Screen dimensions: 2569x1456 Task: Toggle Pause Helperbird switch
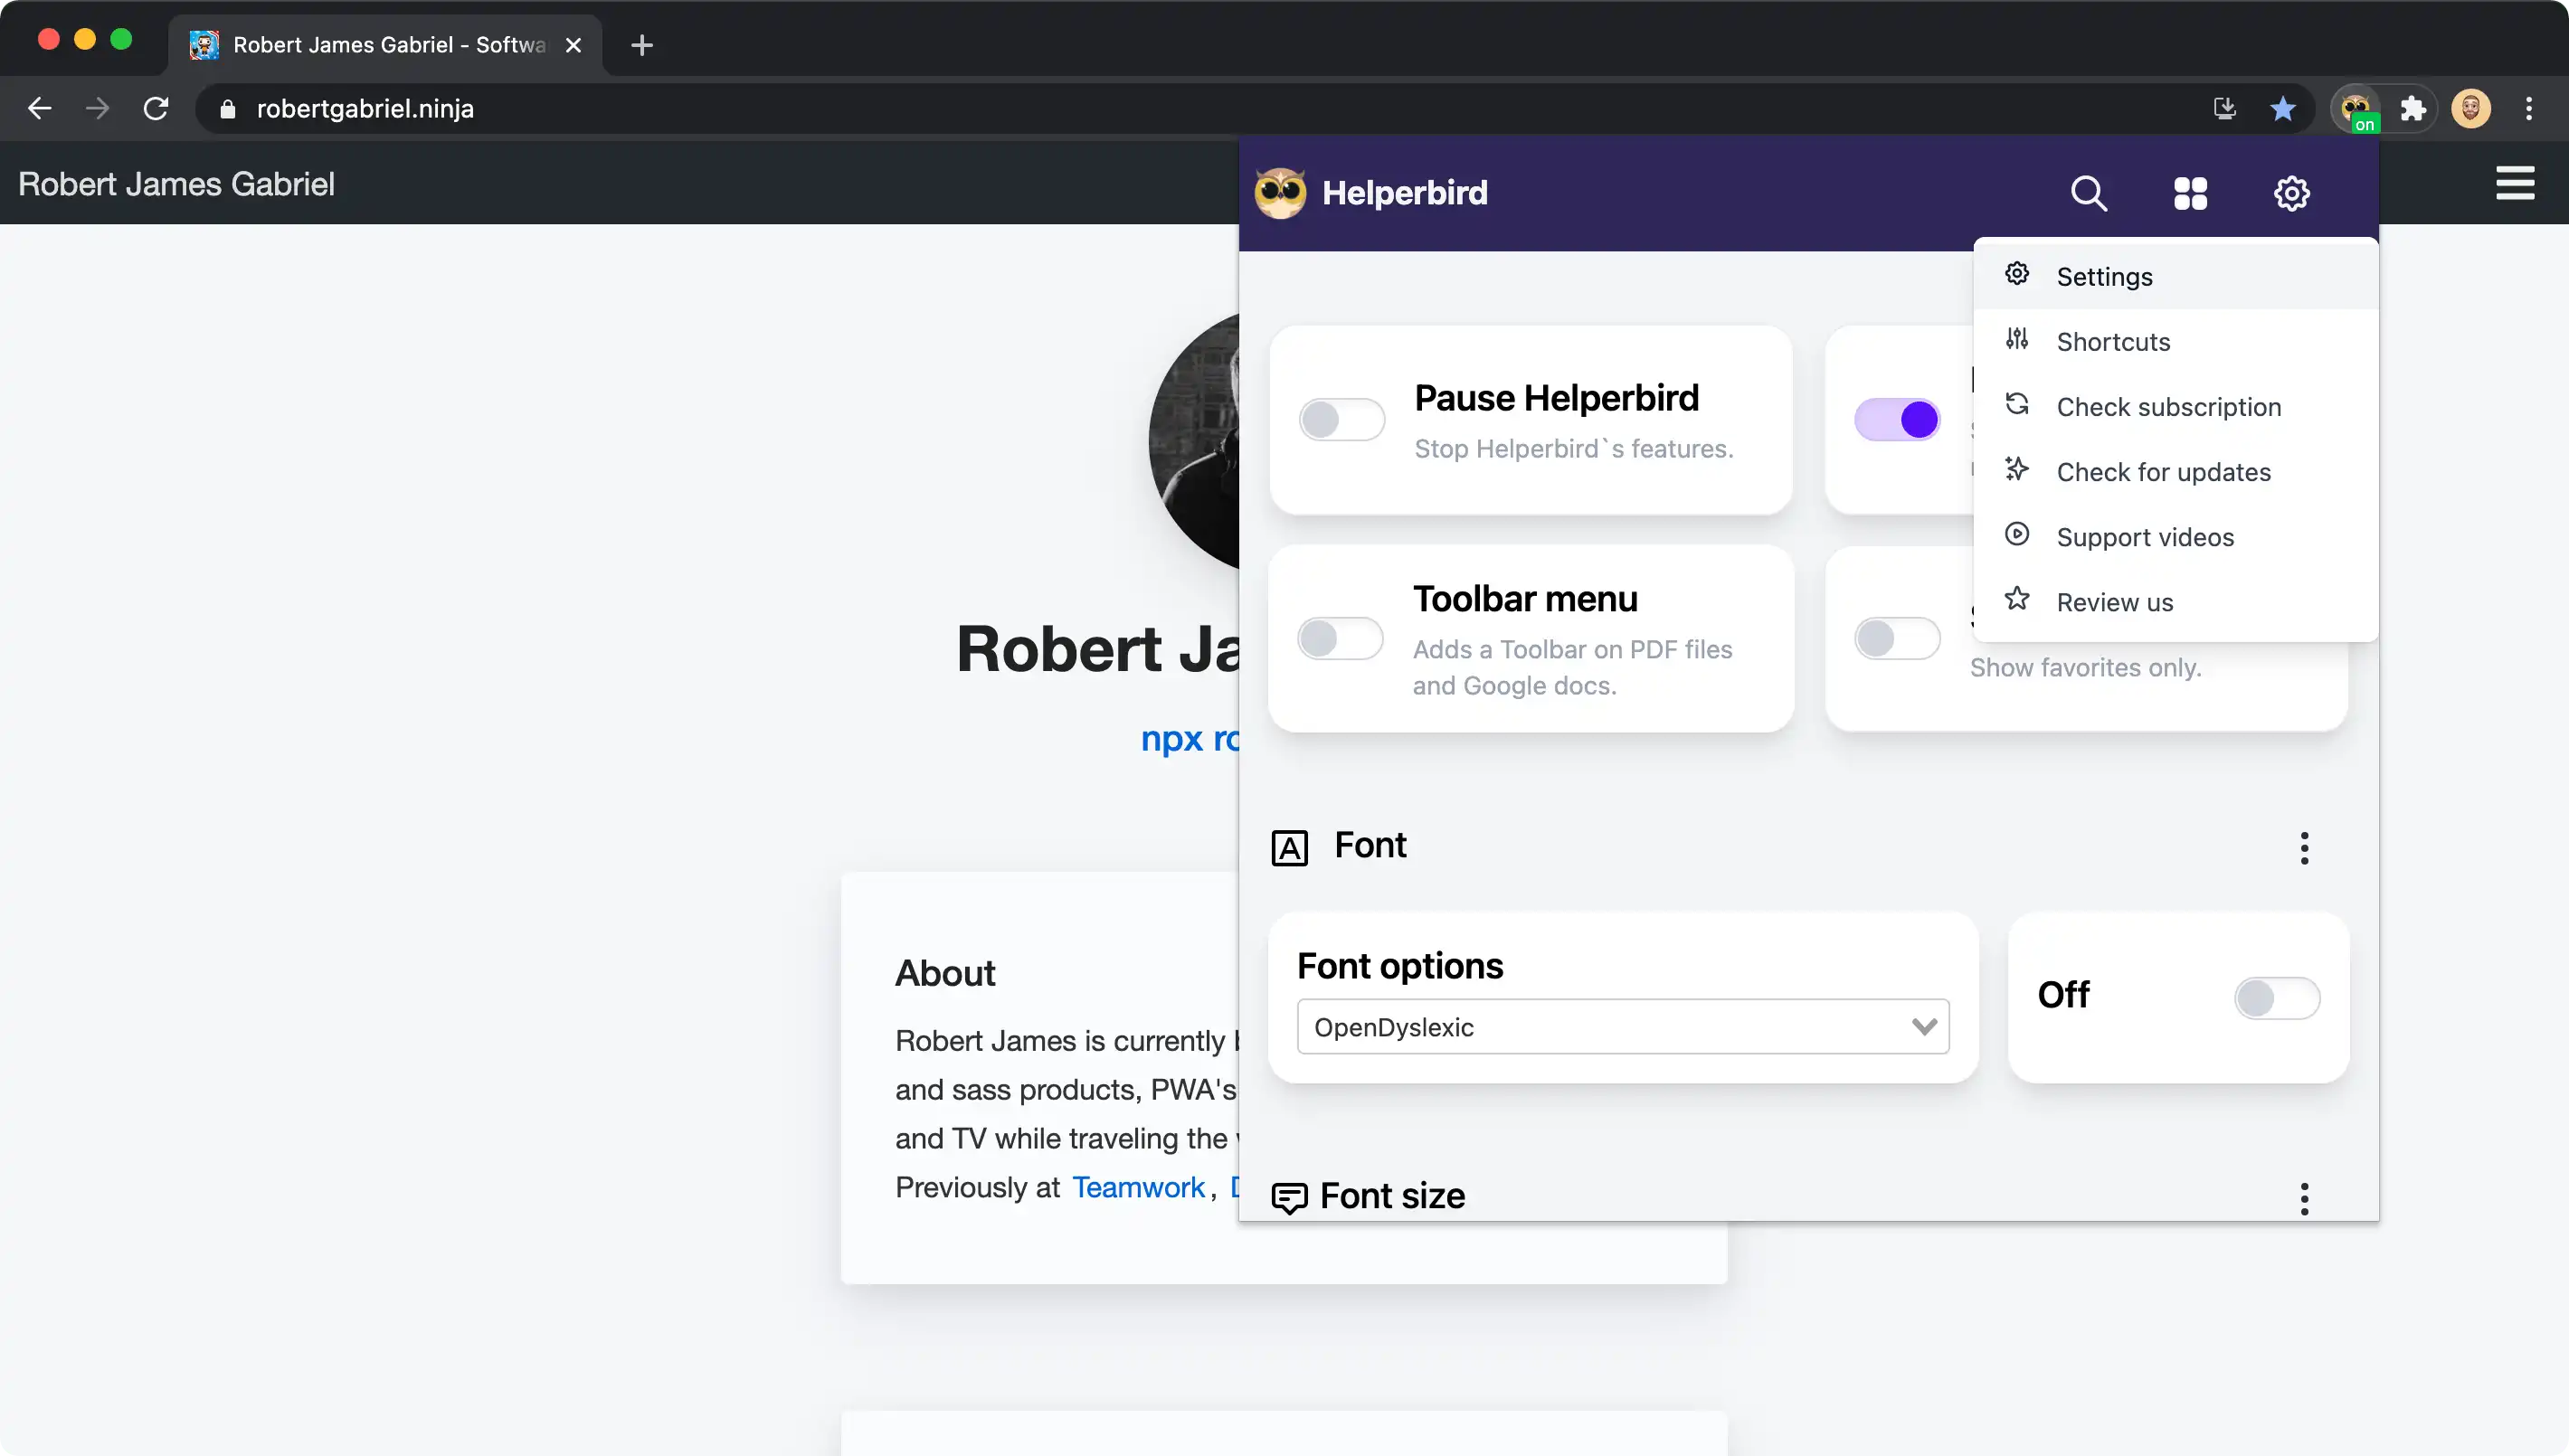click(1341, 420)
